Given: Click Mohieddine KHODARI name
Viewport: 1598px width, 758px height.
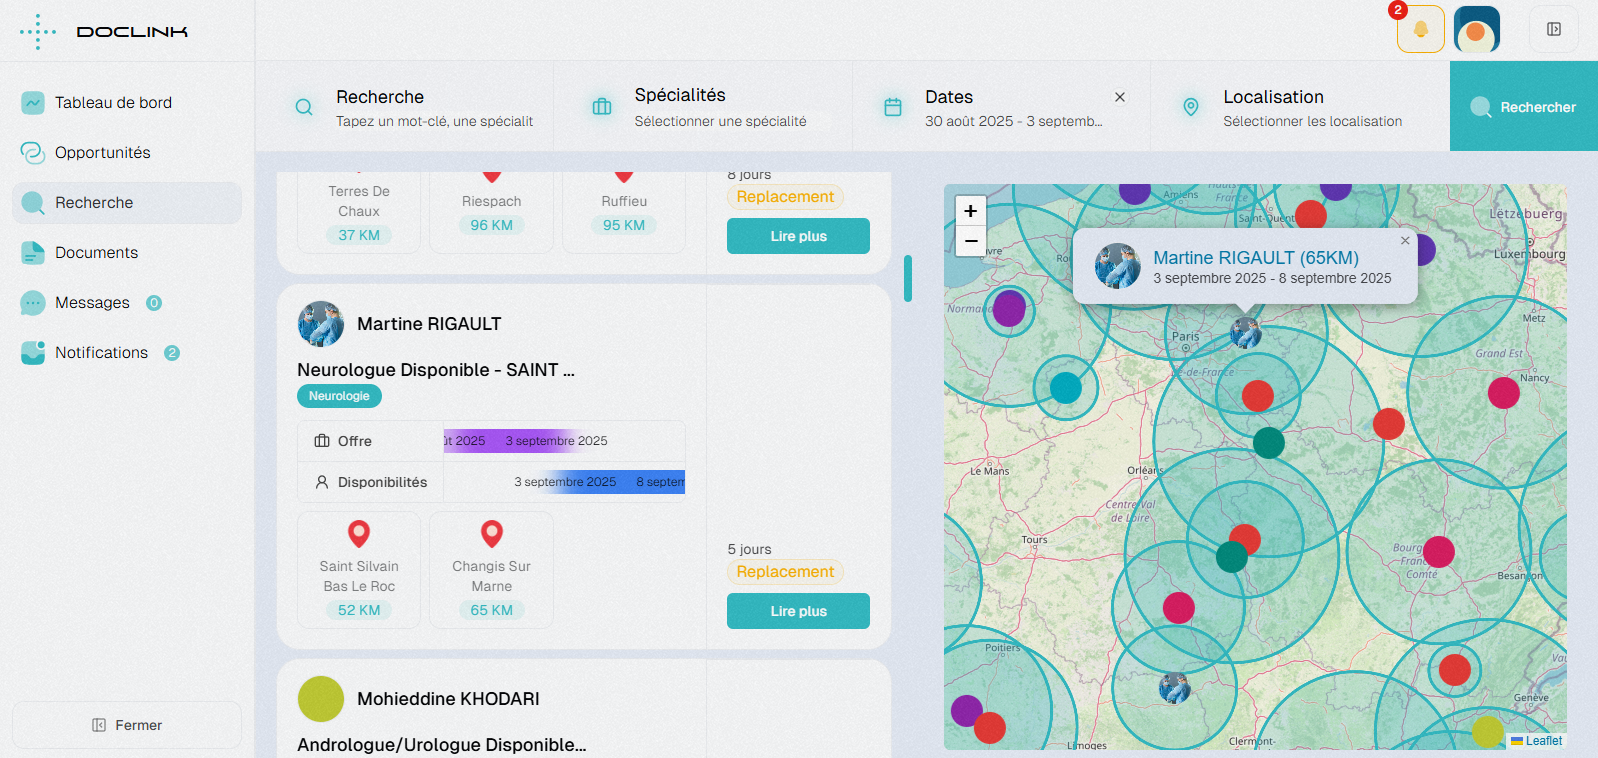Looking at the screenshot, I should 448,699.
